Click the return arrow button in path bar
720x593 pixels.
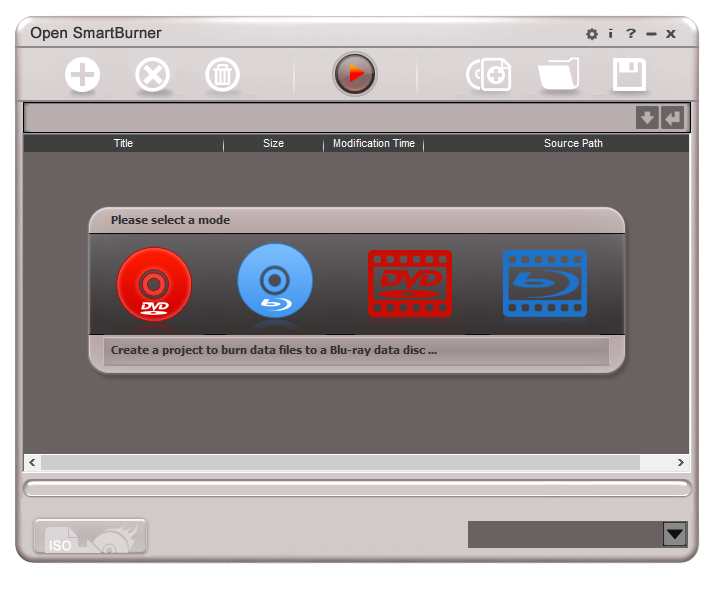click(673, 118)
